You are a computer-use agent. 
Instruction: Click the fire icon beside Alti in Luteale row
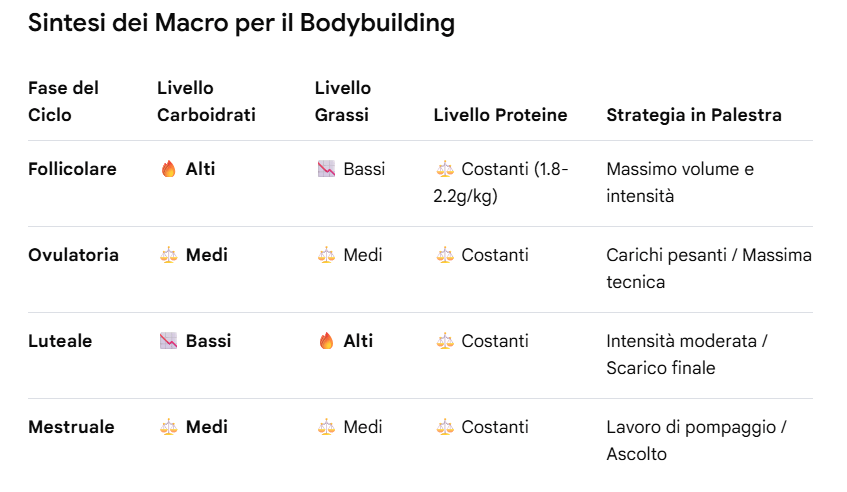pos(326,341)
